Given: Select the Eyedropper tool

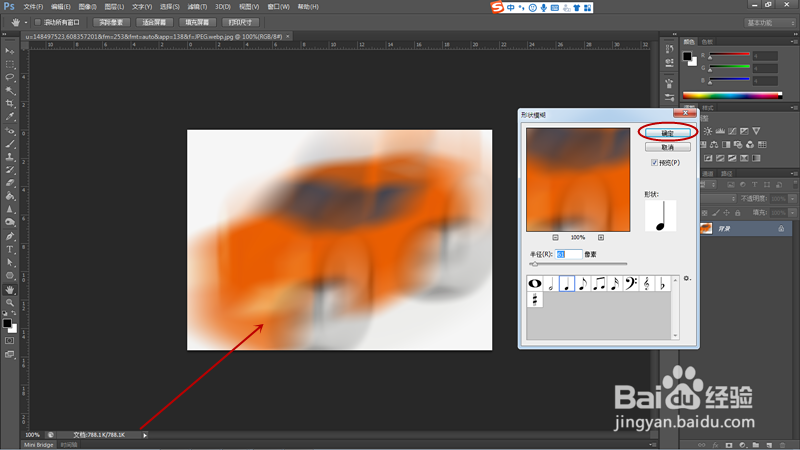Looking at the screenshot, I should tap(10, 117).
